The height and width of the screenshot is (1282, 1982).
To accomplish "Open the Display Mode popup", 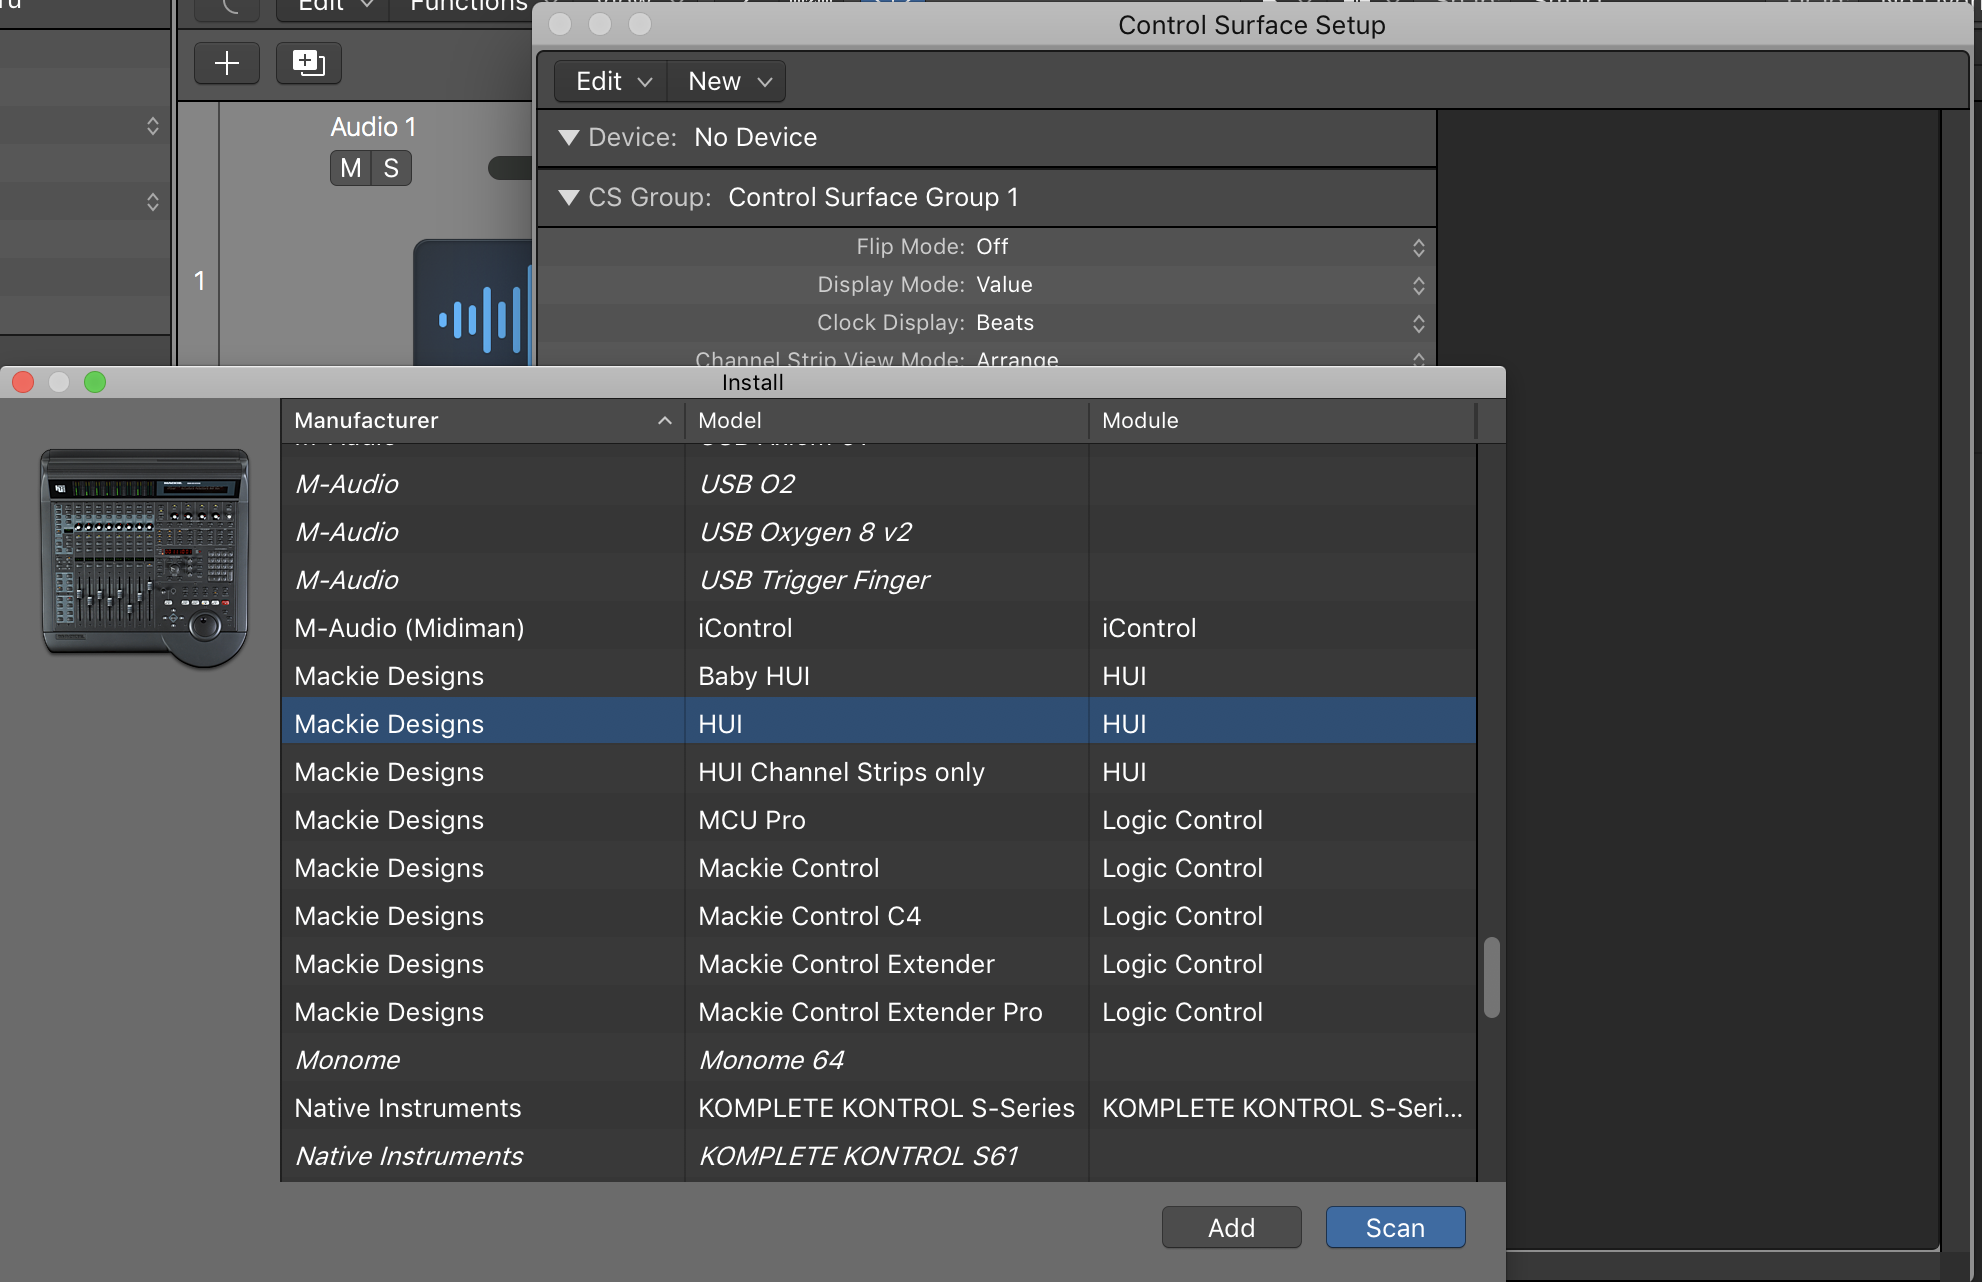I will 1418,285.
